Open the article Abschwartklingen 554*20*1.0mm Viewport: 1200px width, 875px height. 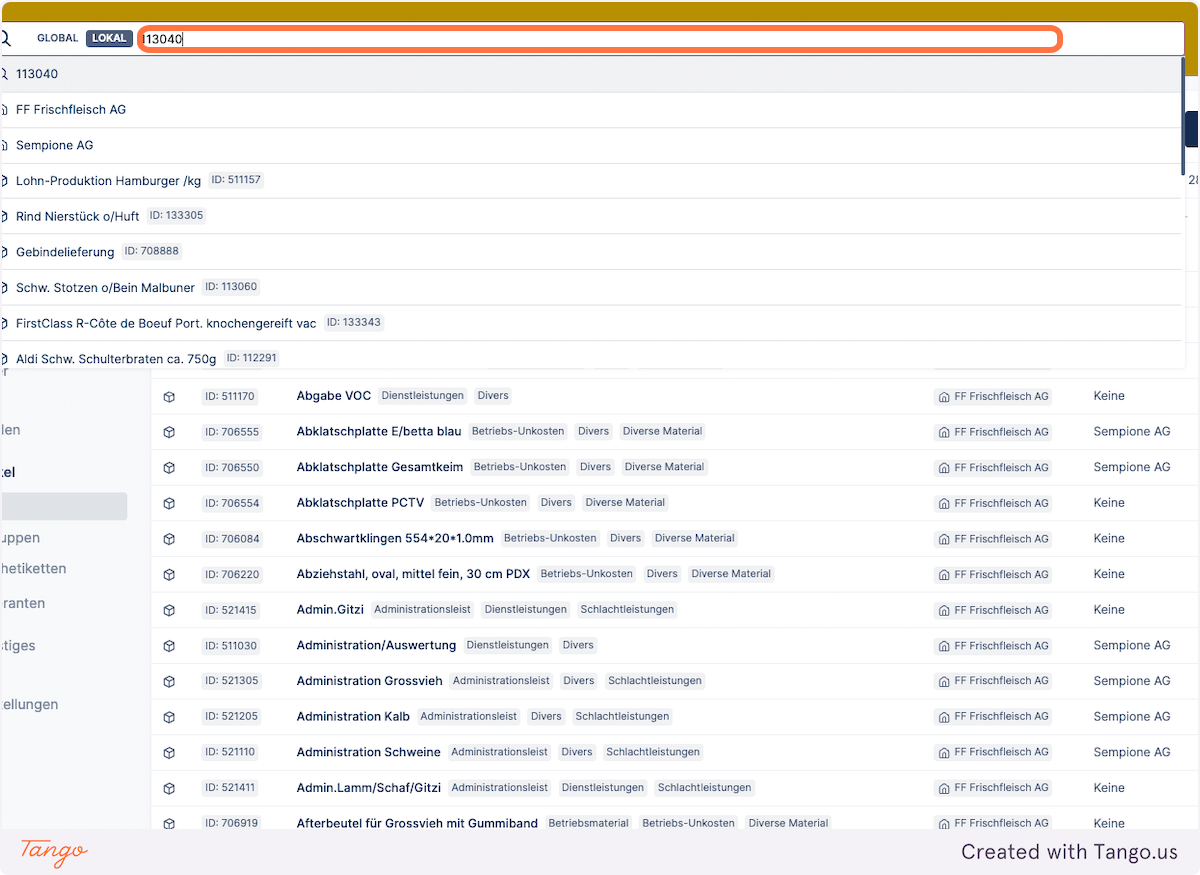pyautogui.click(x=395, y=538)
